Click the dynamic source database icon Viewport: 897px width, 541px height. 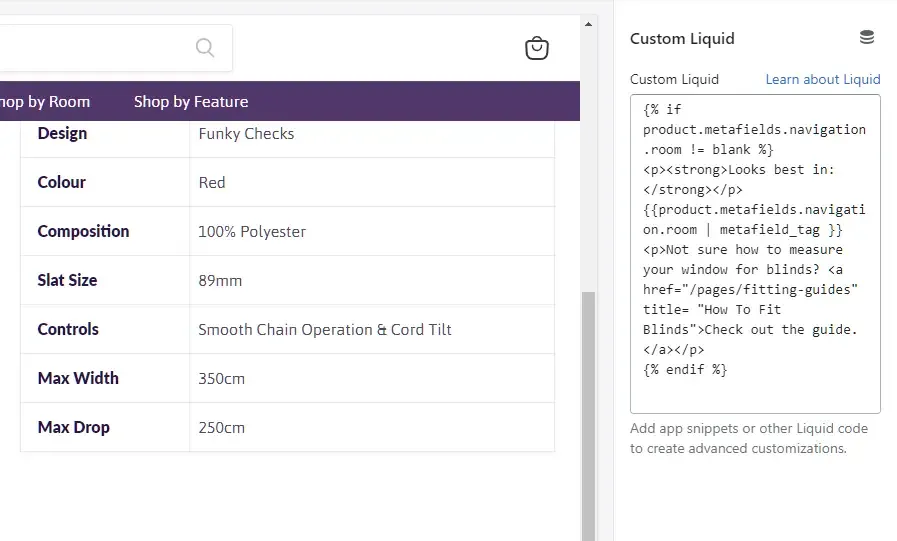[867, 38]
